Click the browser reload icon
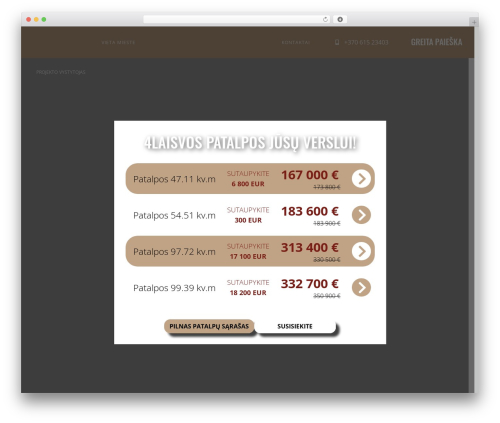The width and height of the screenshot is (500, 423). coord(325,19)
